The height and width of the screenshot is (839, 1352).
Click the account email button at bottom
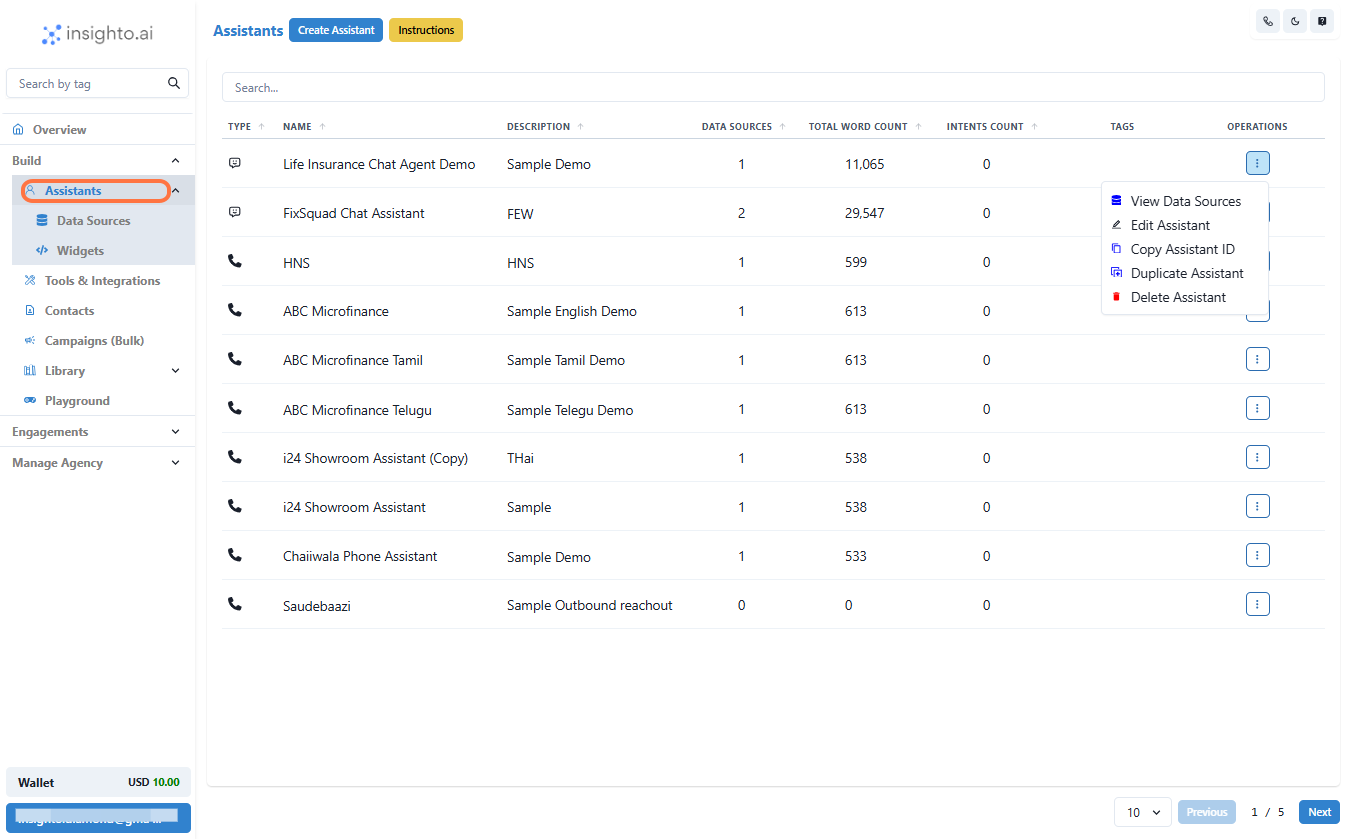click(98, 816)
